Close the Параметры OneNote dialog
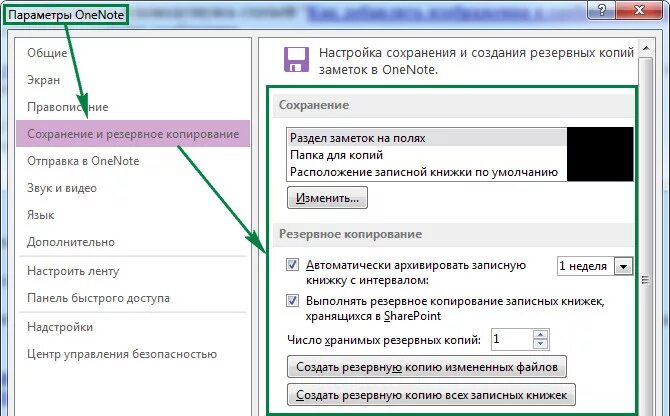The image size is (670, 416). tap(640, 9)
